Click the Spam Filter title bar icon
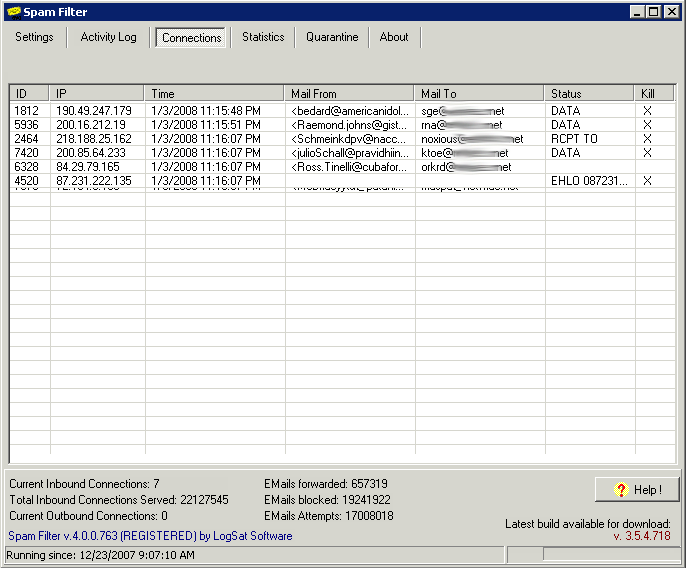The height and width of the screenshot is (568, 686). (x=12, y=12)
